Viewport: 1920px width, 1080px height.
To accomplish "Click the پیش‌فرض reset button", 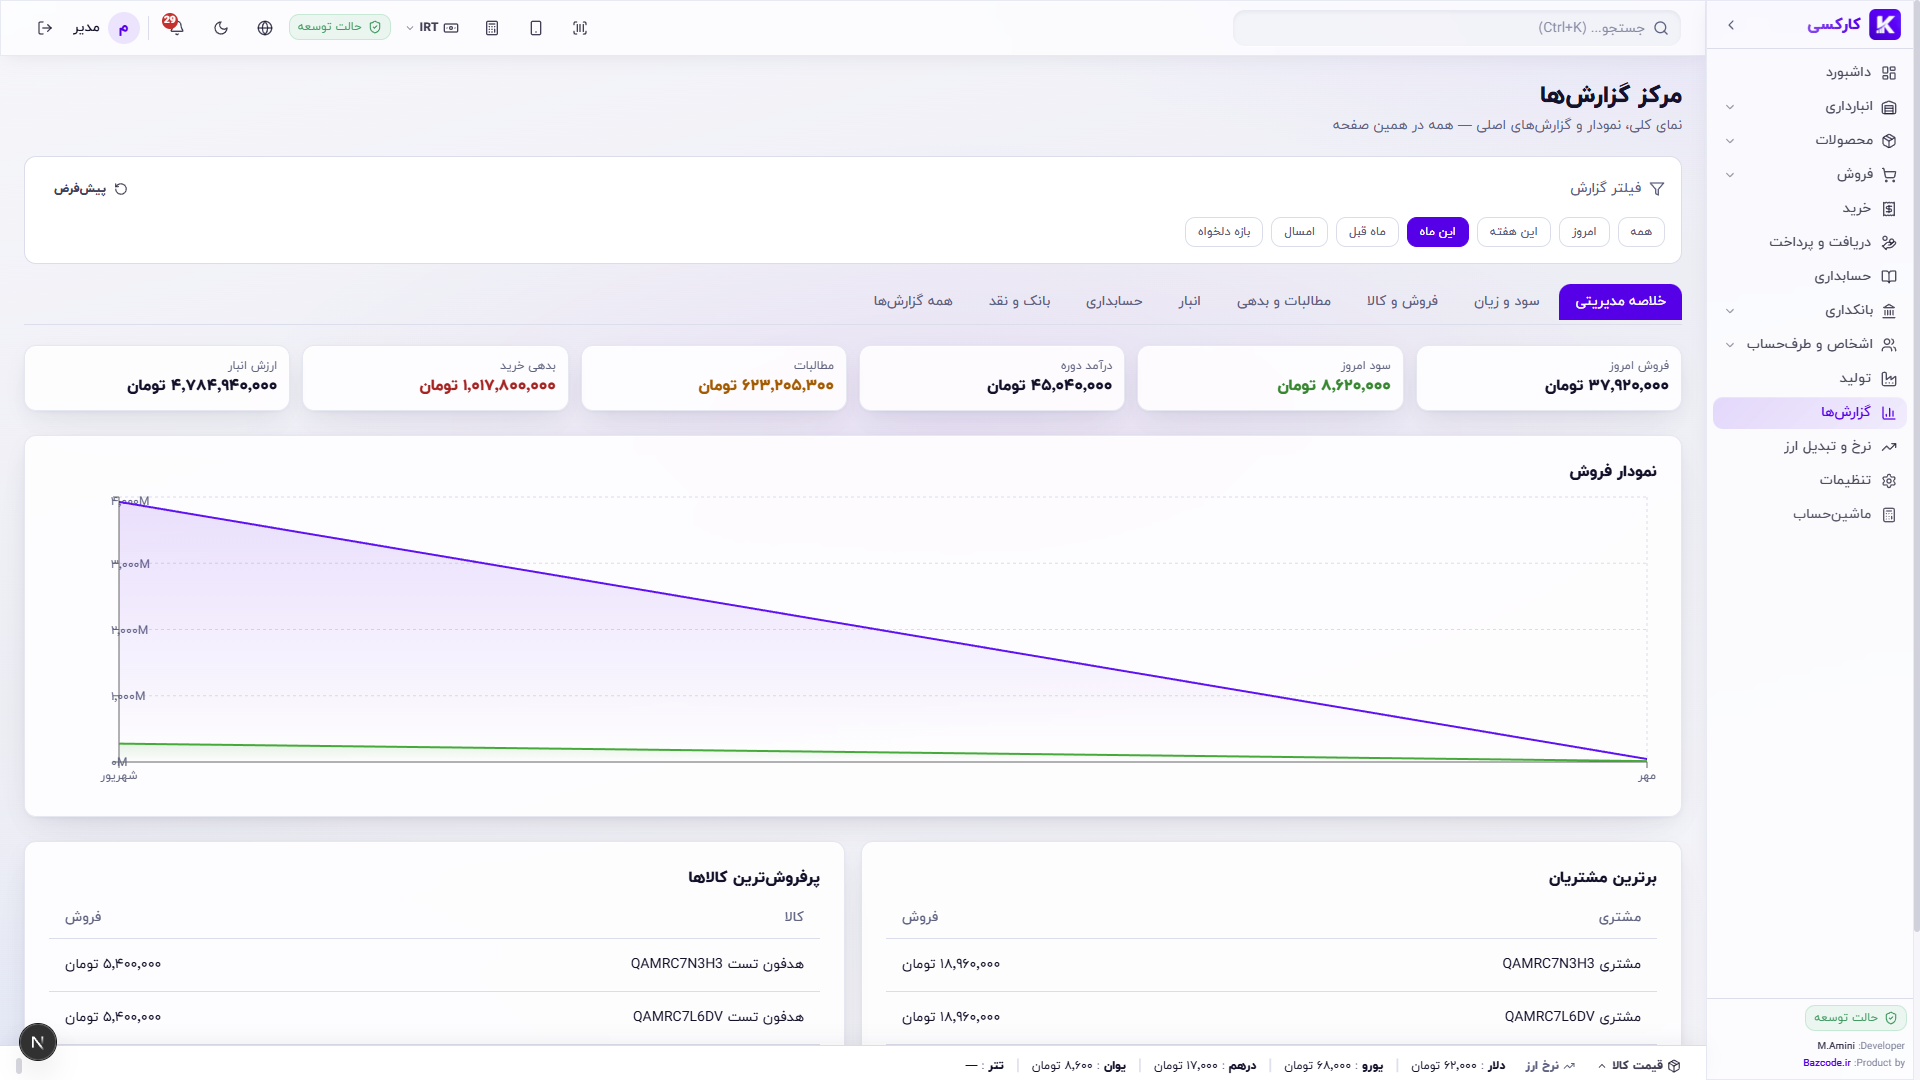I will tap(90, 189).
